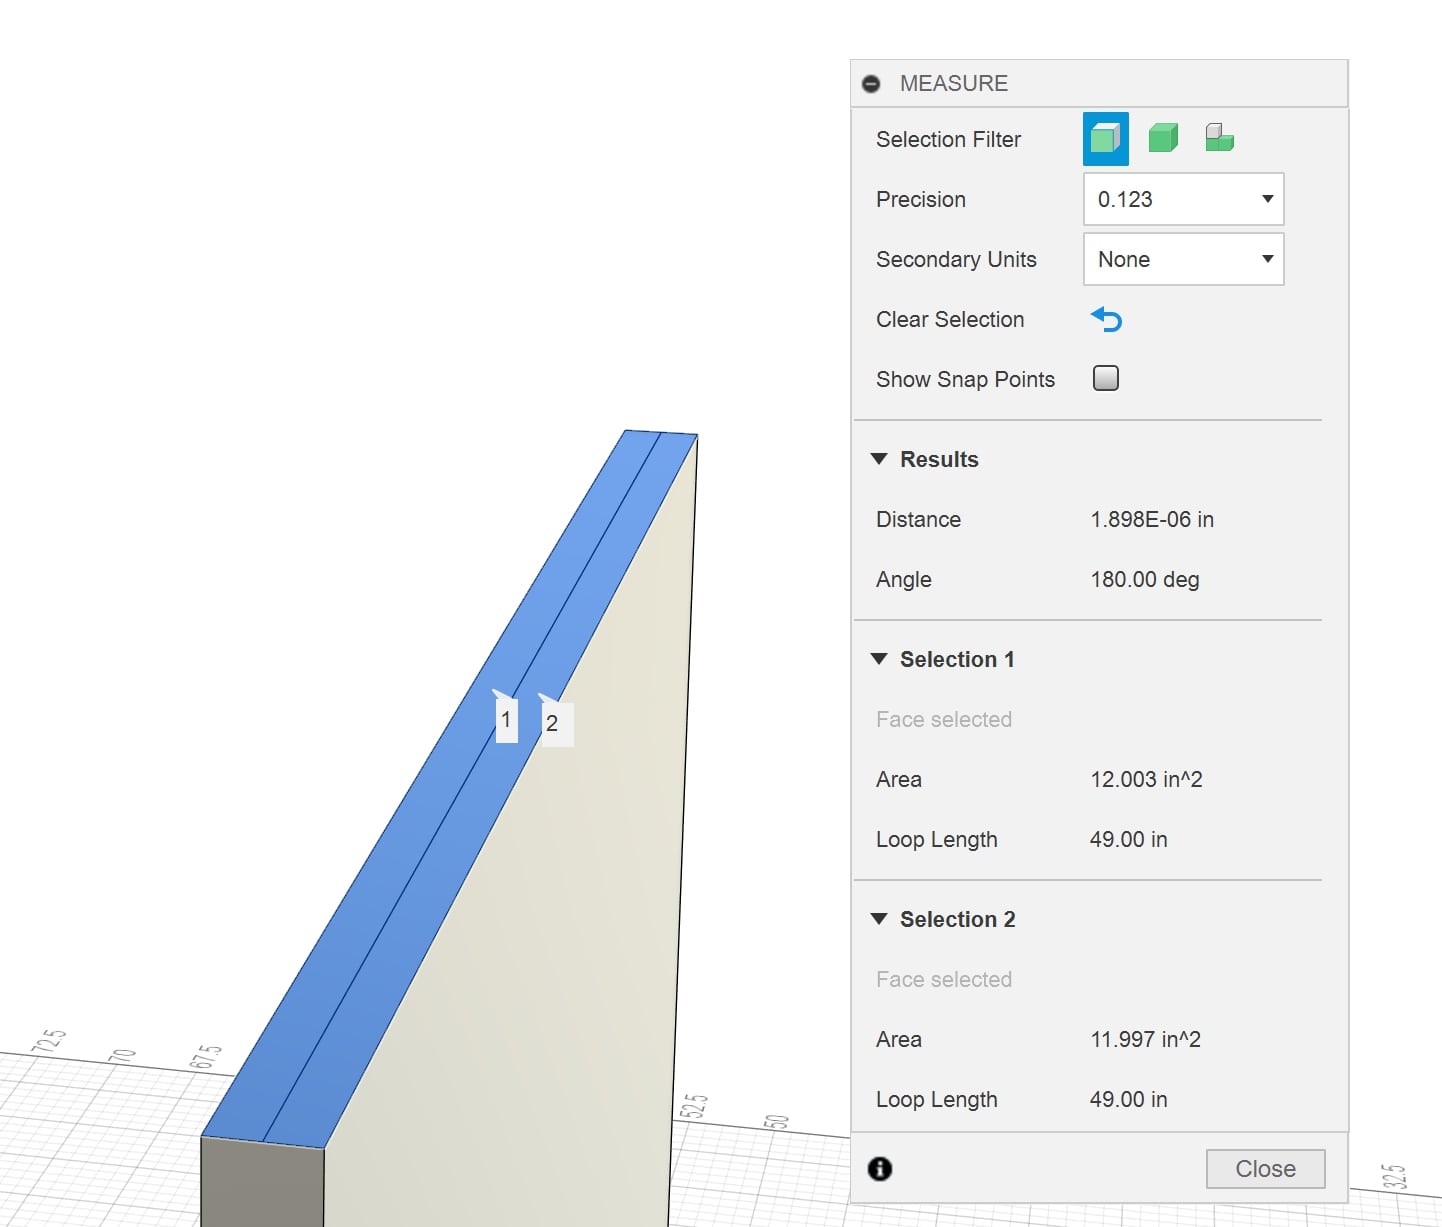
Task: Click the Distance value 1.898E-06 in
Action: (x=1152, y=520)
